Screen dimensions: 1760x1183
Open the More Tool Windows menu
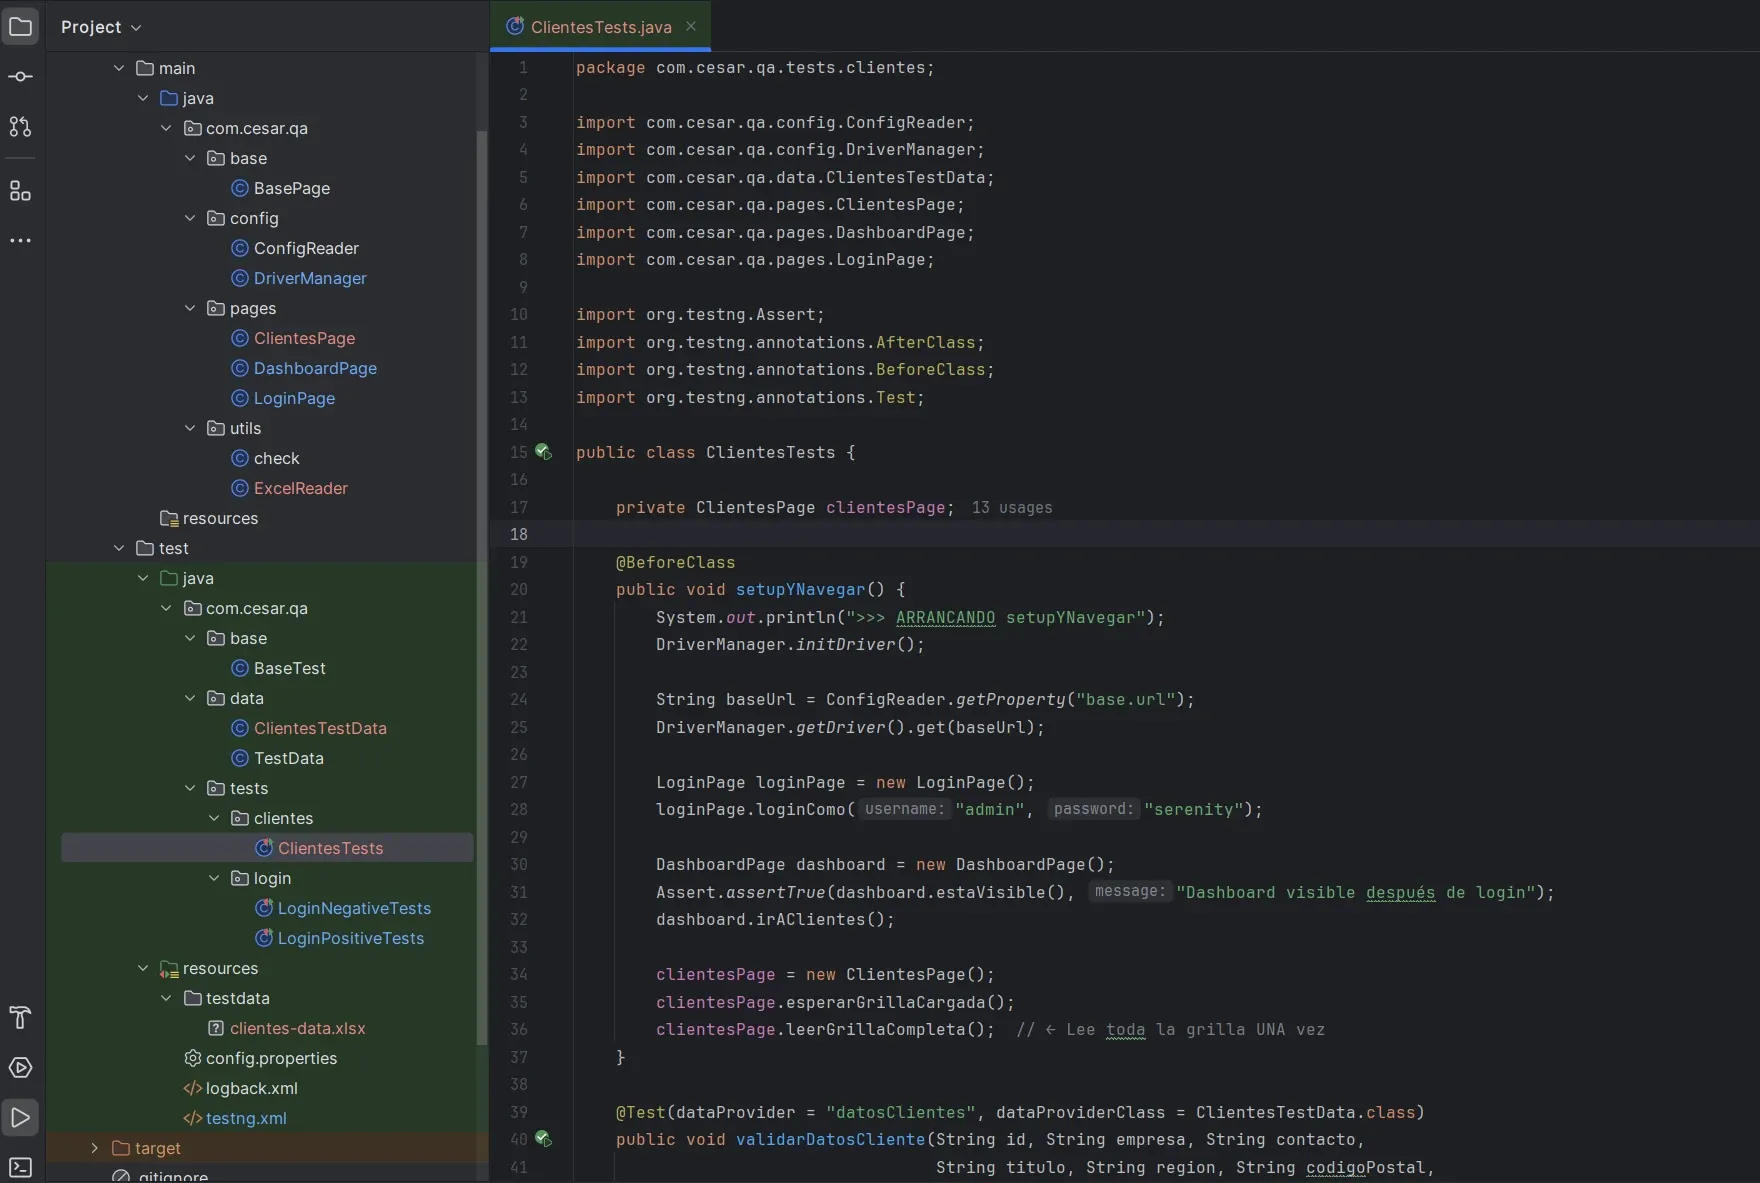[x=20, y=240]
